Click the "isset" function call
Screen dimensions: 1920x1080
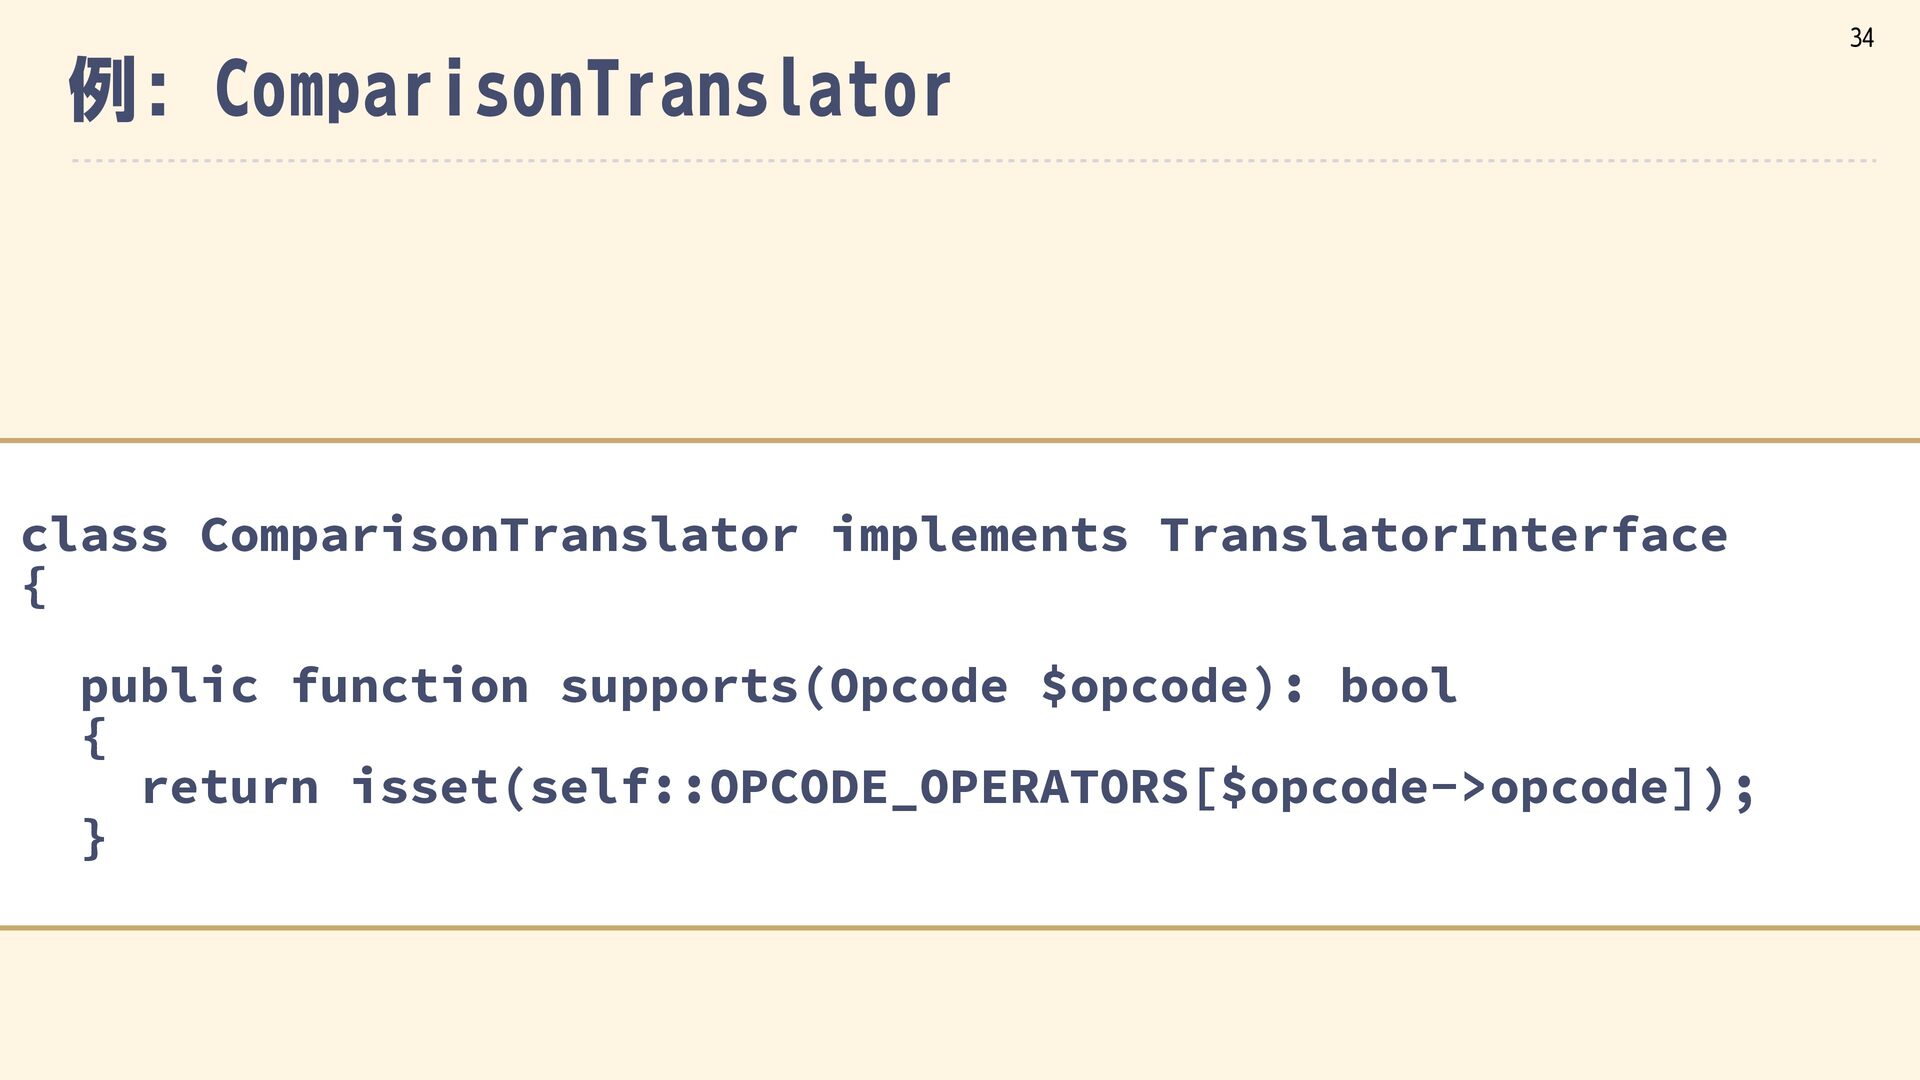pos(425,788)
